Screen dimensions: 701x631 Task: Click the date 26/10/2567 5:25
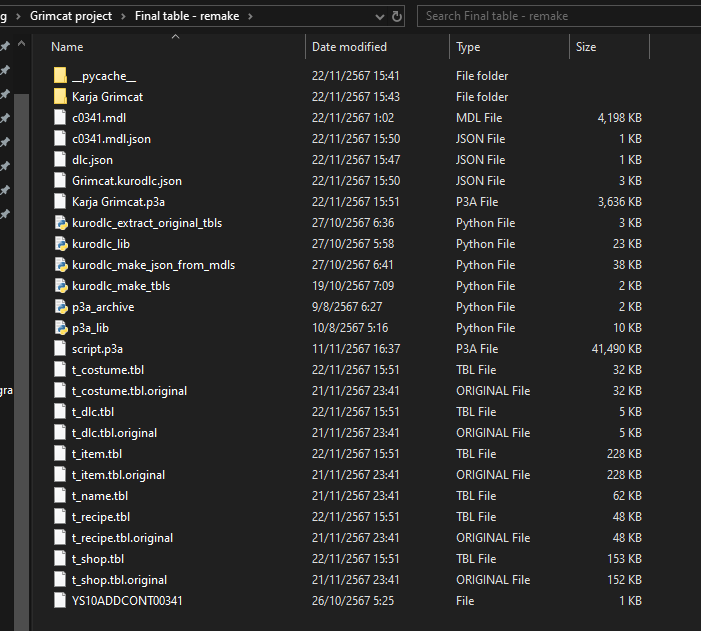tap(353, 601)
